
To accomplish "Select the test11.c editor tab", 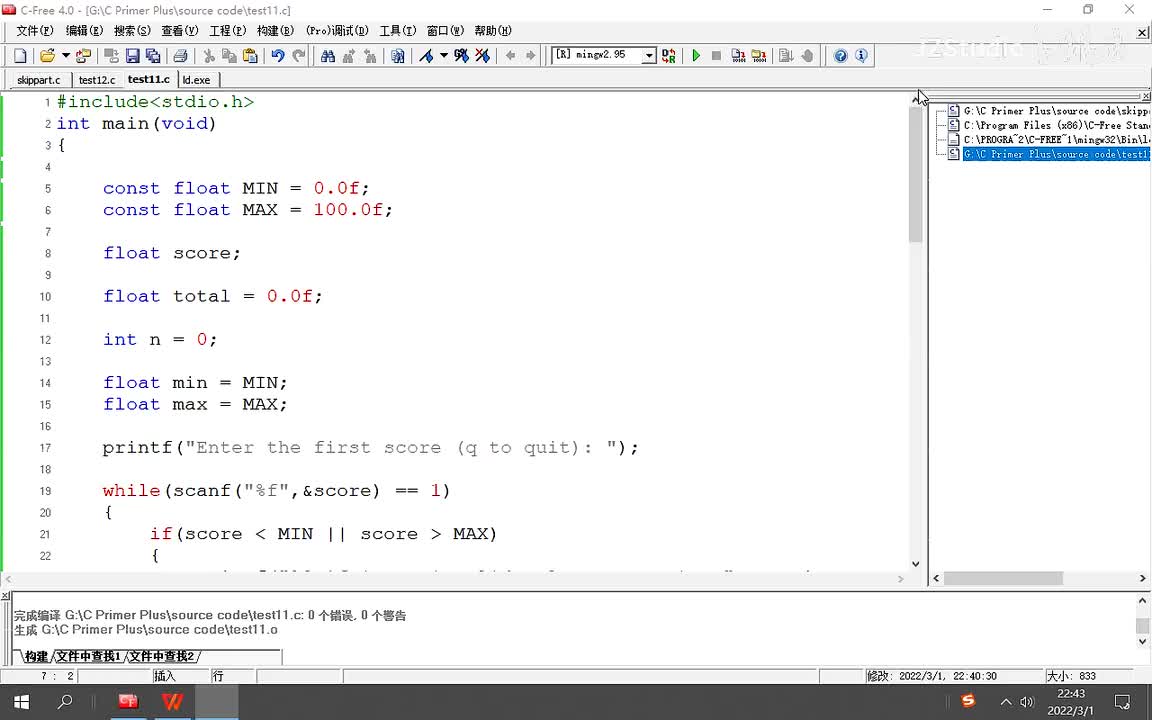I will 148,79.
